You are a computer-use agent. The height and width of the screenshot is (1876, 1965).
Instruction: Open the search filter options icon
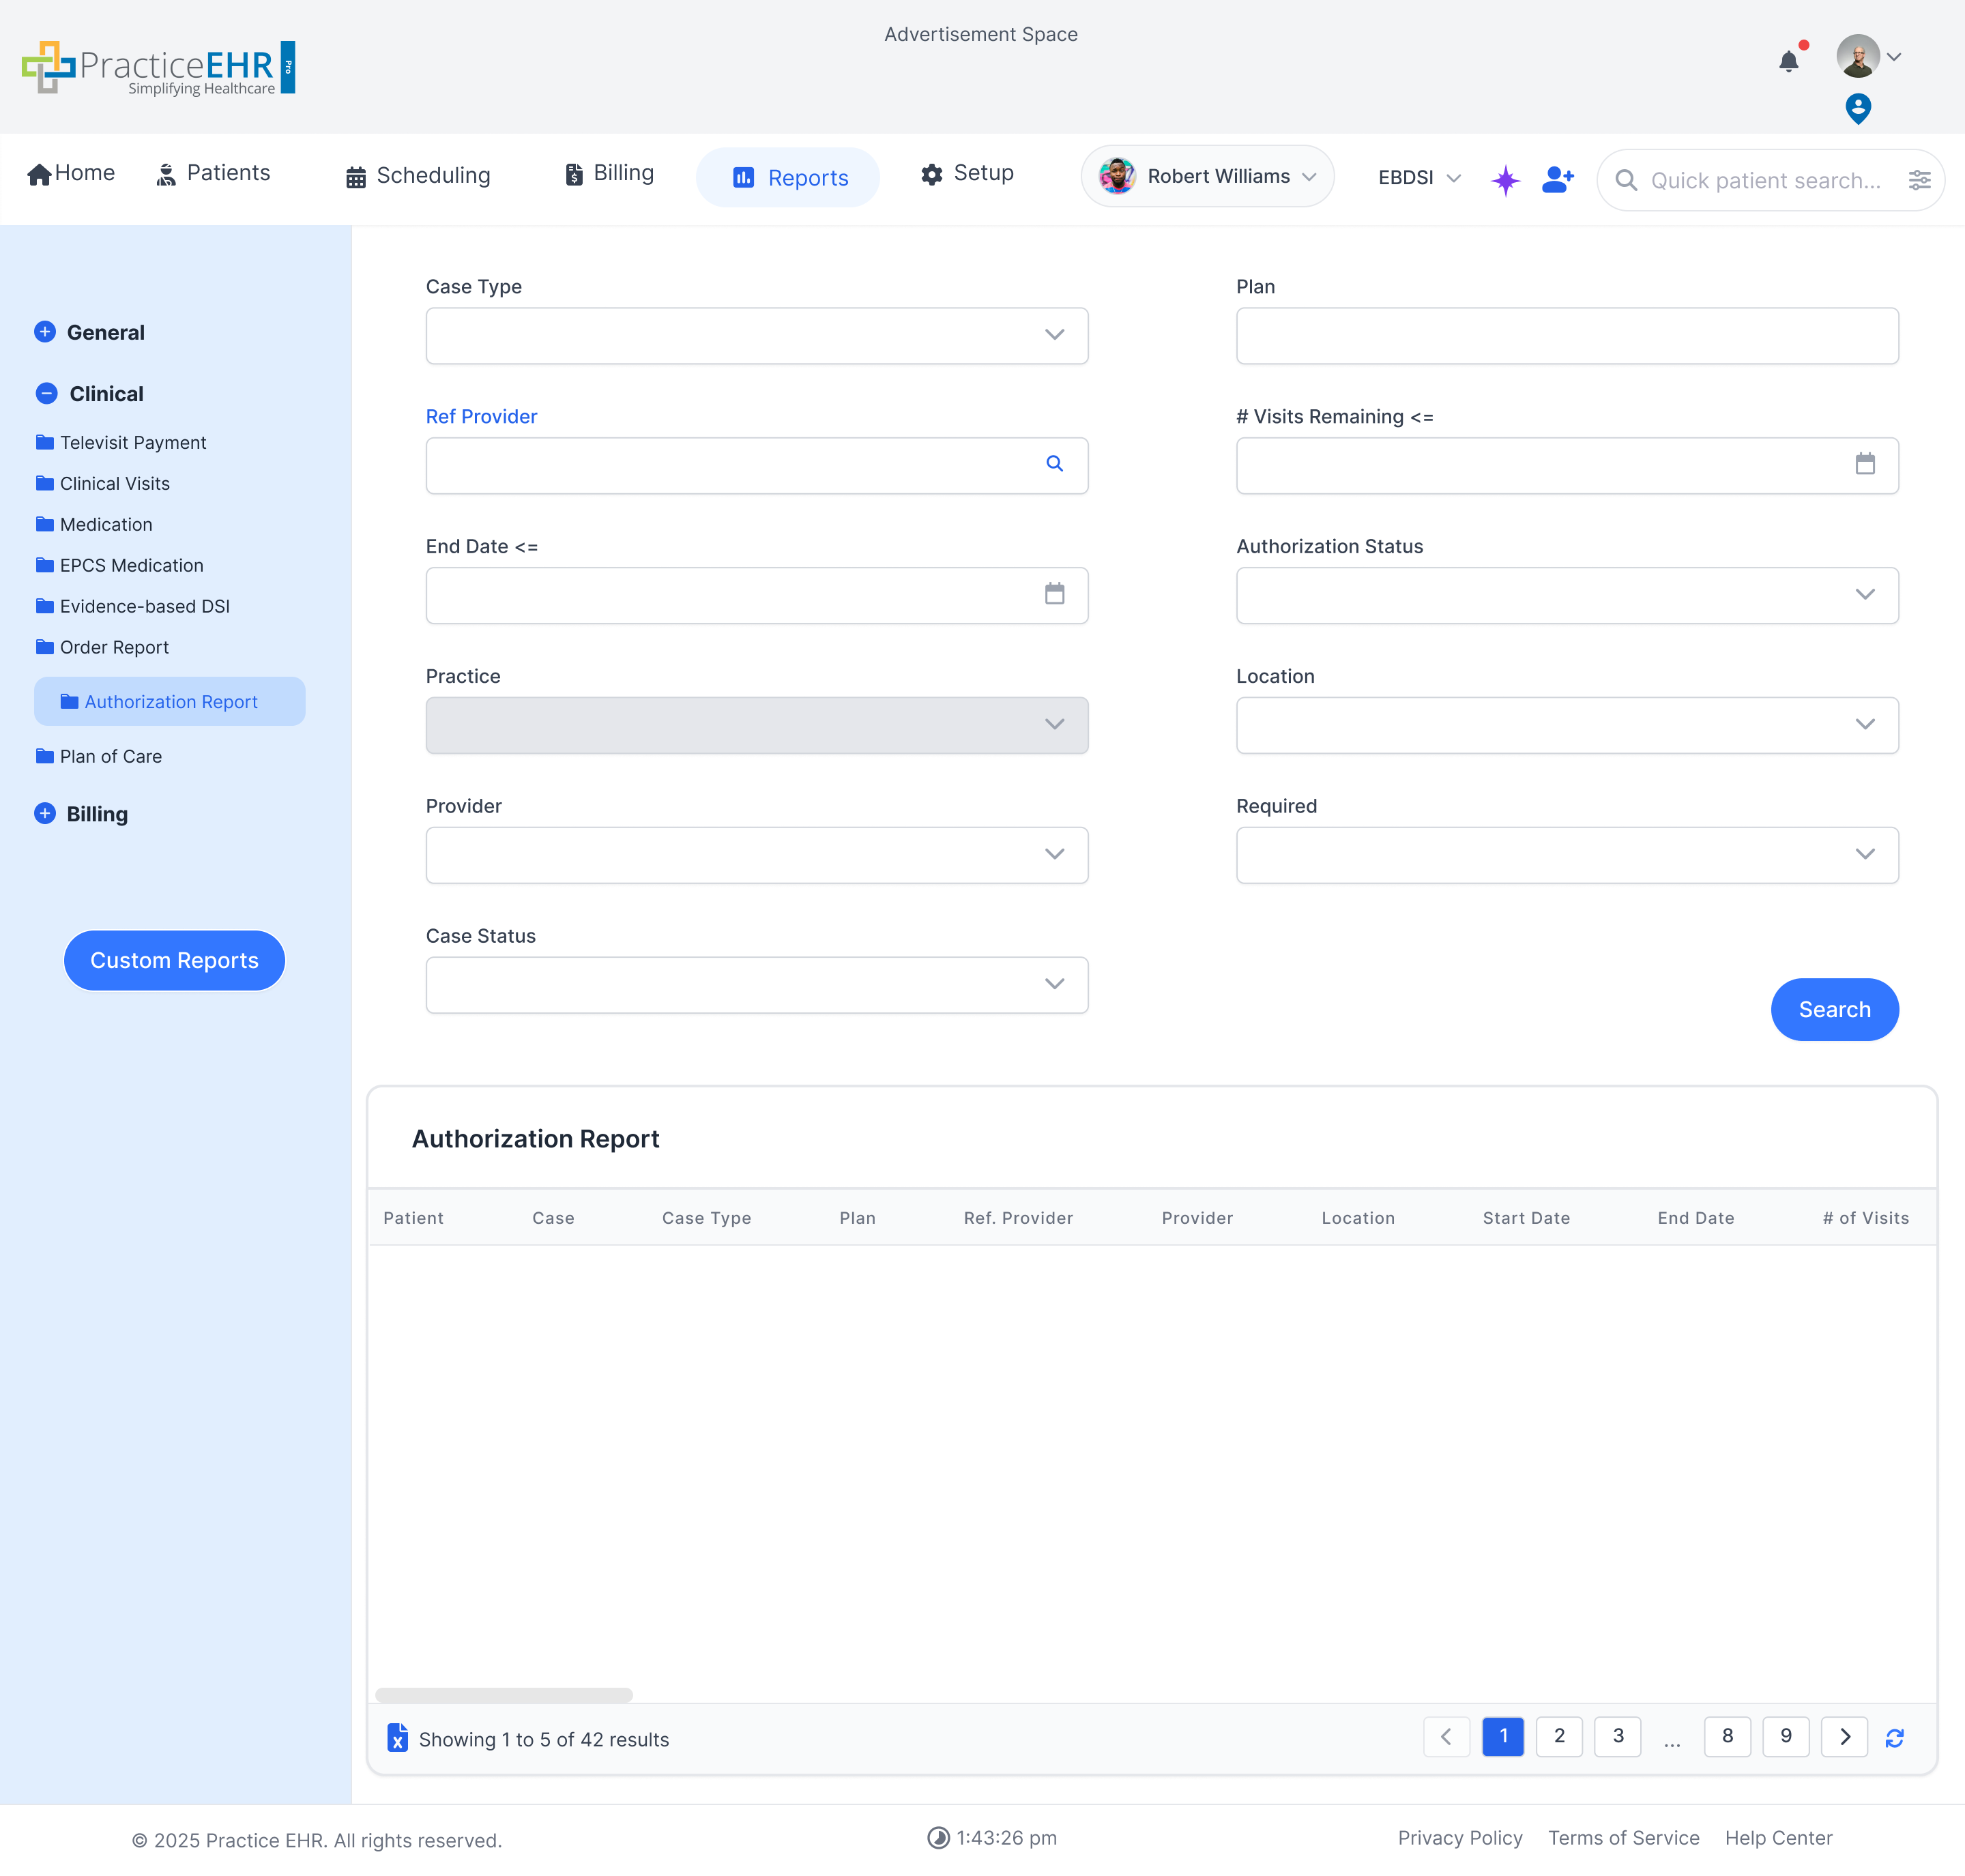click(1920, 180)
